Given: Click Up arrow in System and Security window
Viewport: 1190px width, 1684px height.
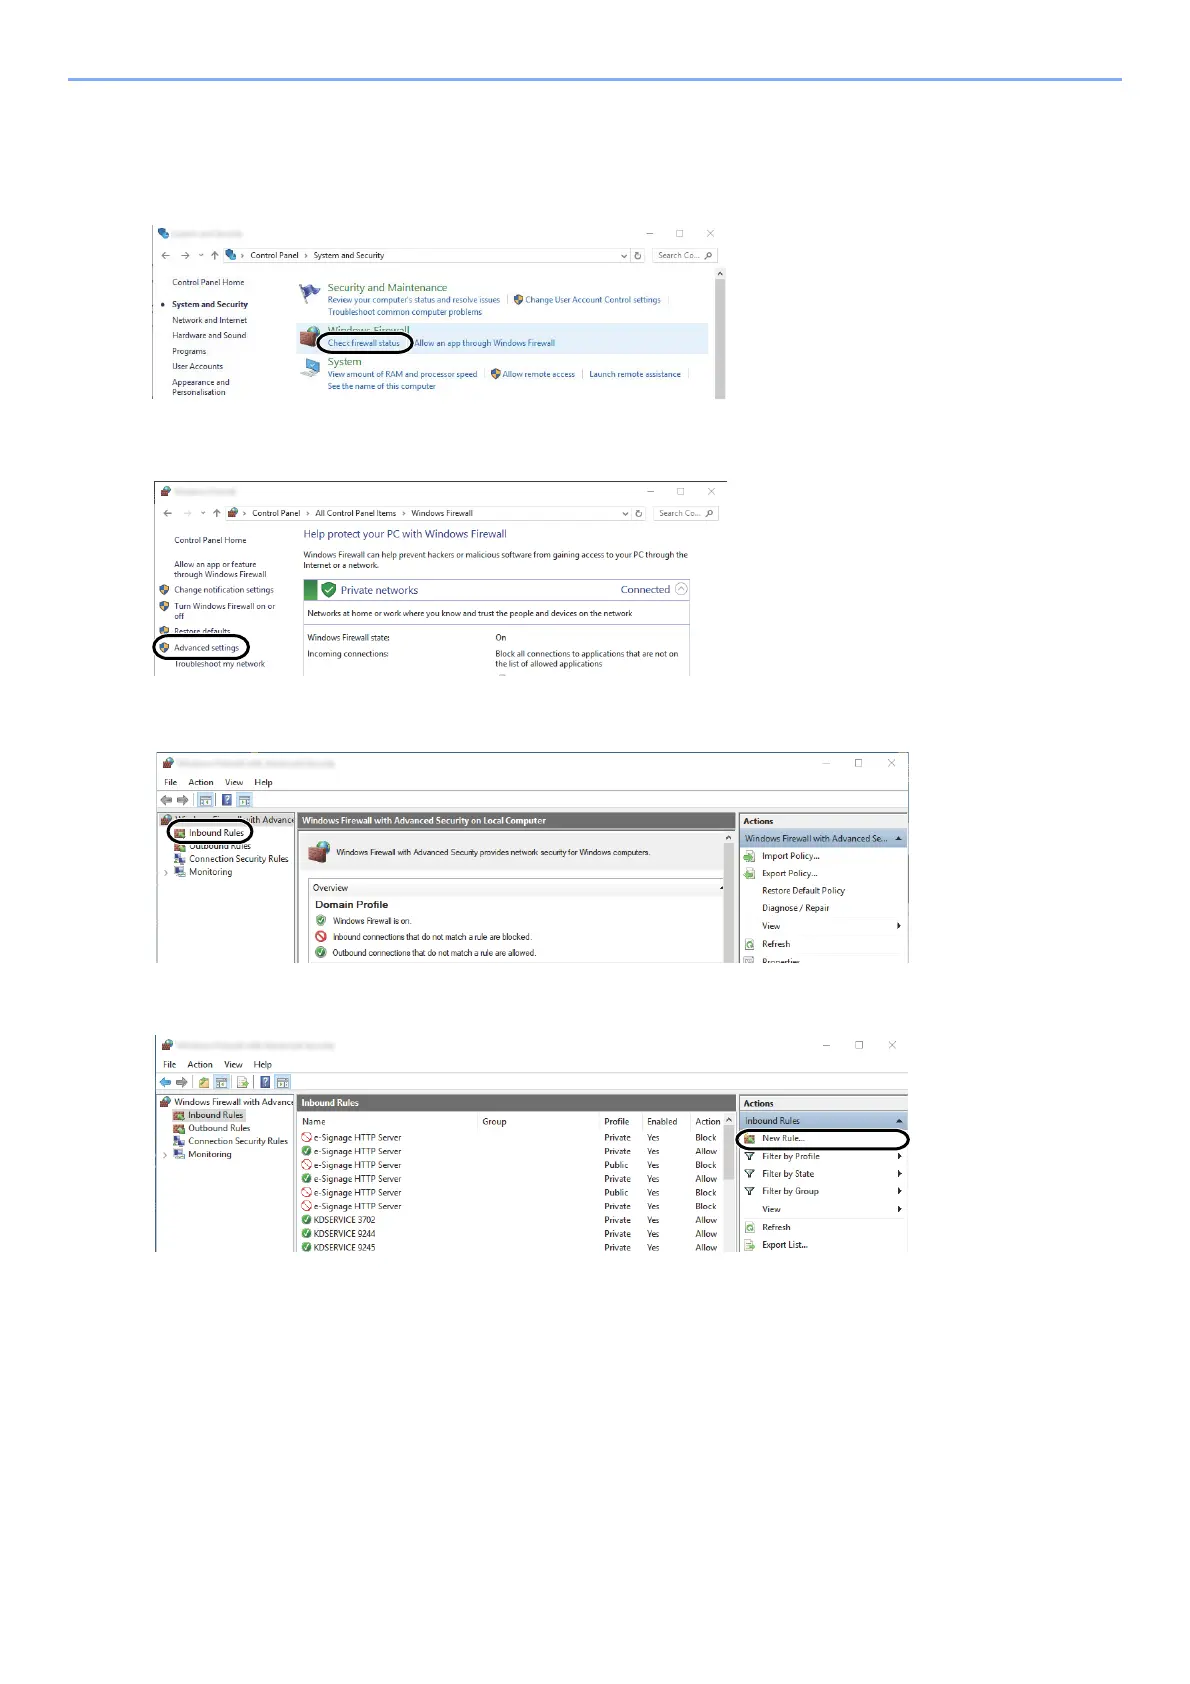Looking at the screenshot, I should [x=214, y=255].
